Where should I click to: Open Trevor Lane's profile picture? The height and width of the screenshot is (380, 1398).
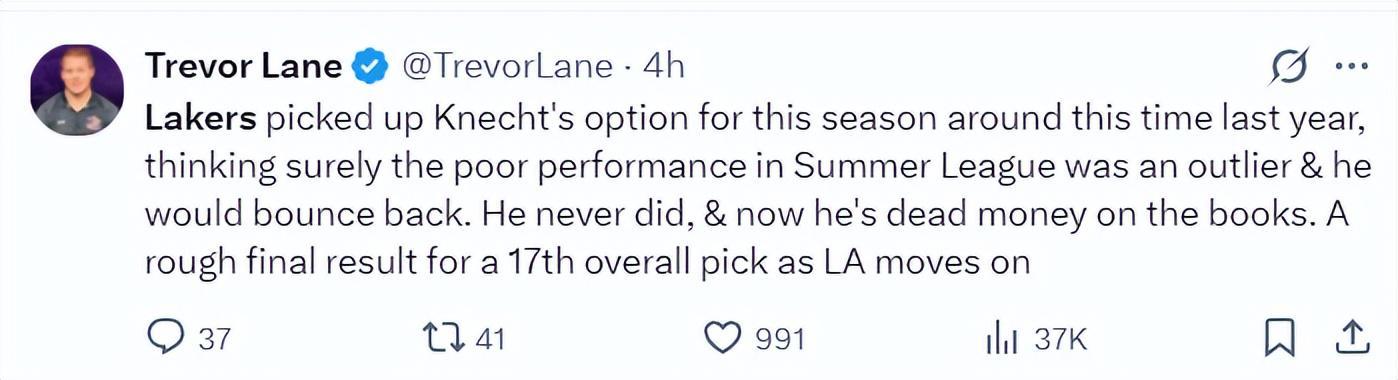tap(78, 90)
